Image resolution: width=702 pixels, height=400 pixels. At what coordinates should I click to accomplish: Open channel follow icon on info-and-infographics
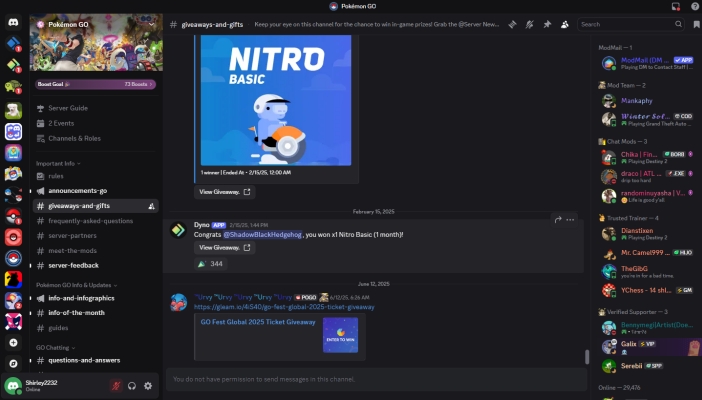pos(40,298)
